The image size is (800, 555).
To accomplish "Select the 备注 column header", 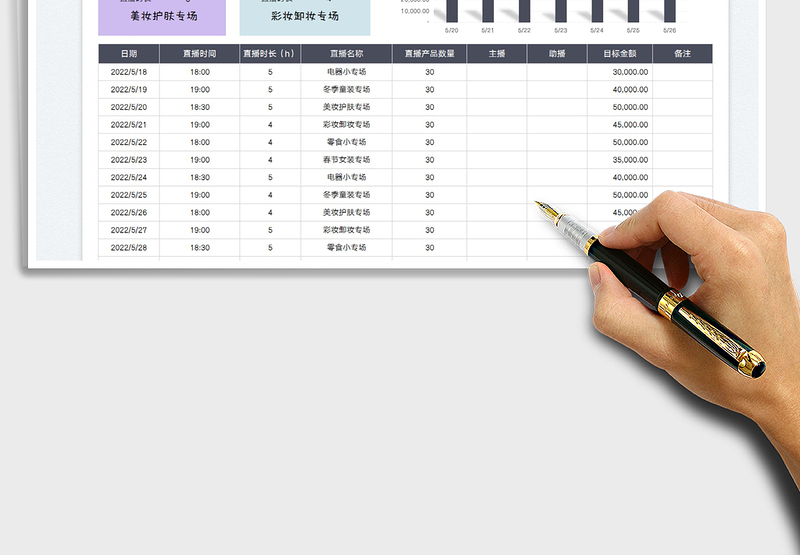I will tap(682, 54).
